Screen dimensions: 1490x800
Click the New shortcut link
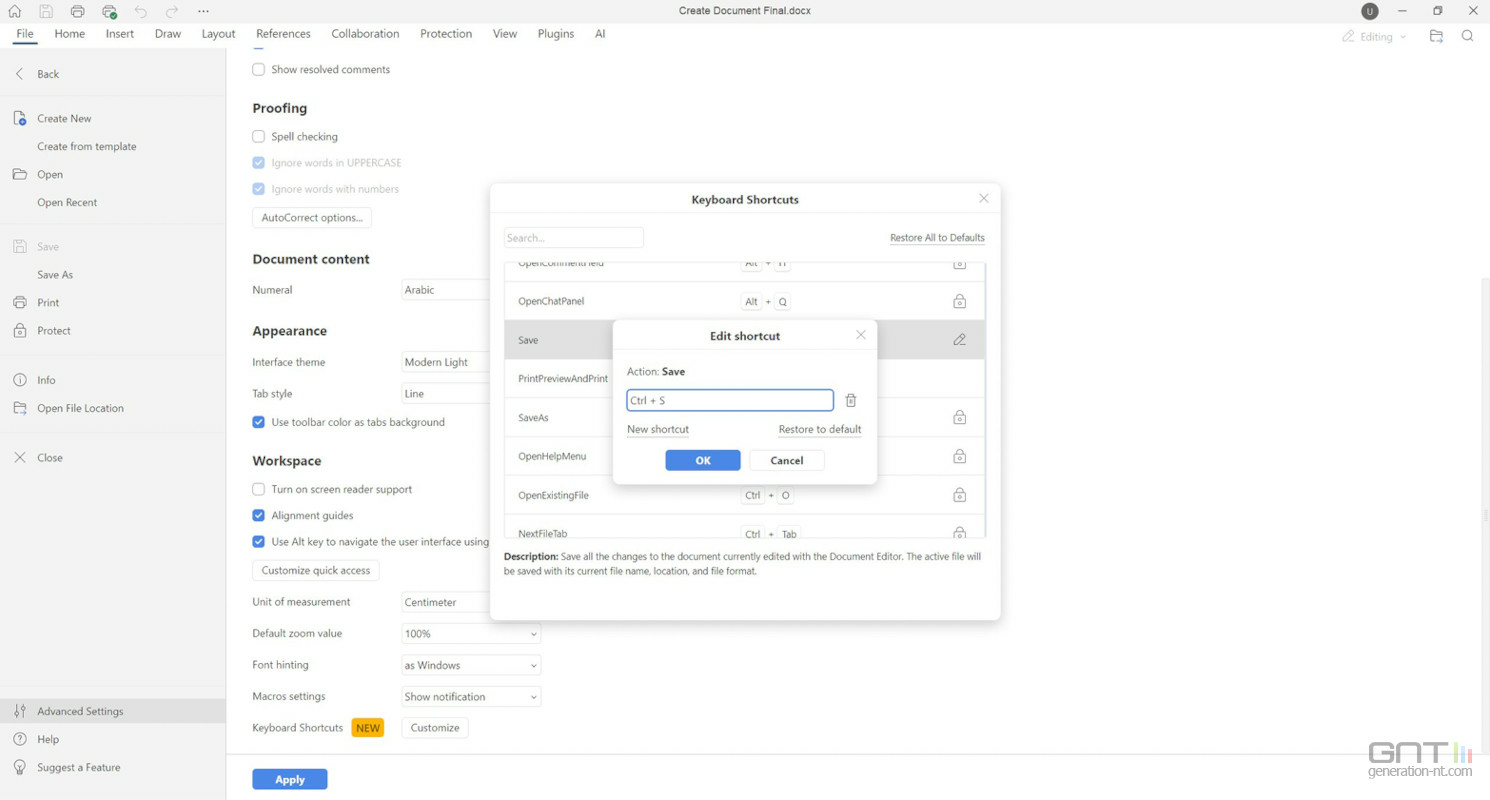[657, 429]
